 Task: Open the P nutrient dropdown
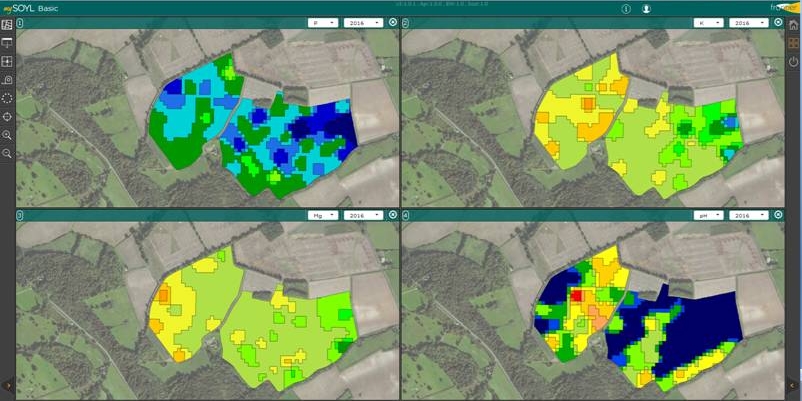tap(322, 21)
